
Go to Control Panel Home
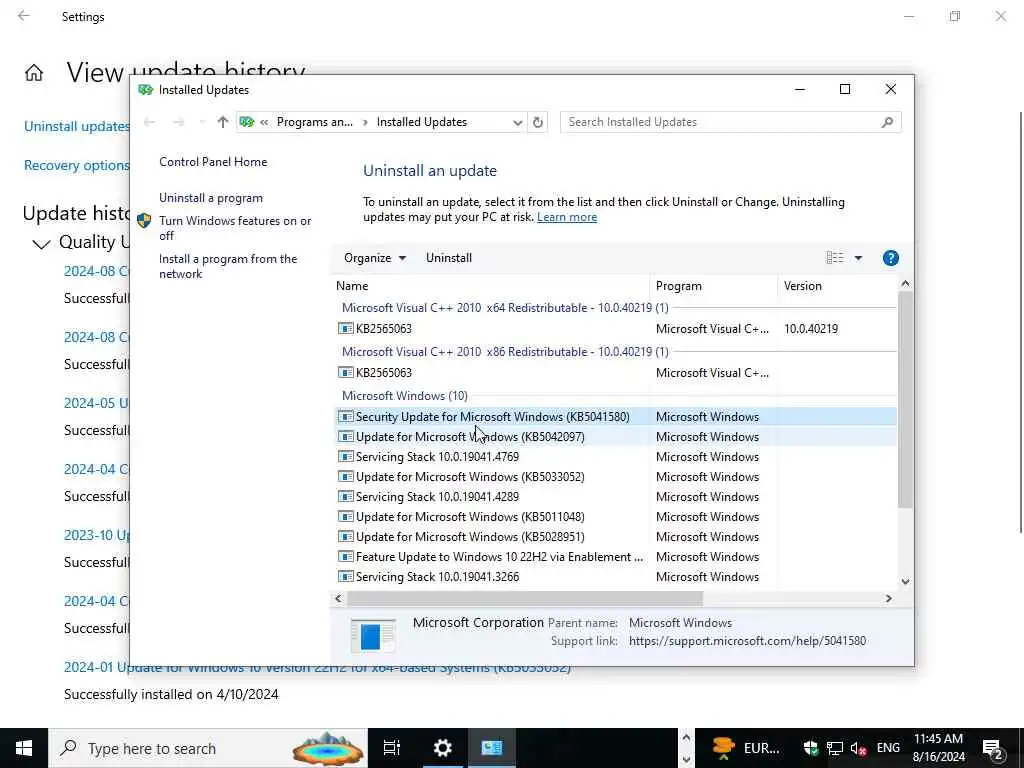coord(213,162)
